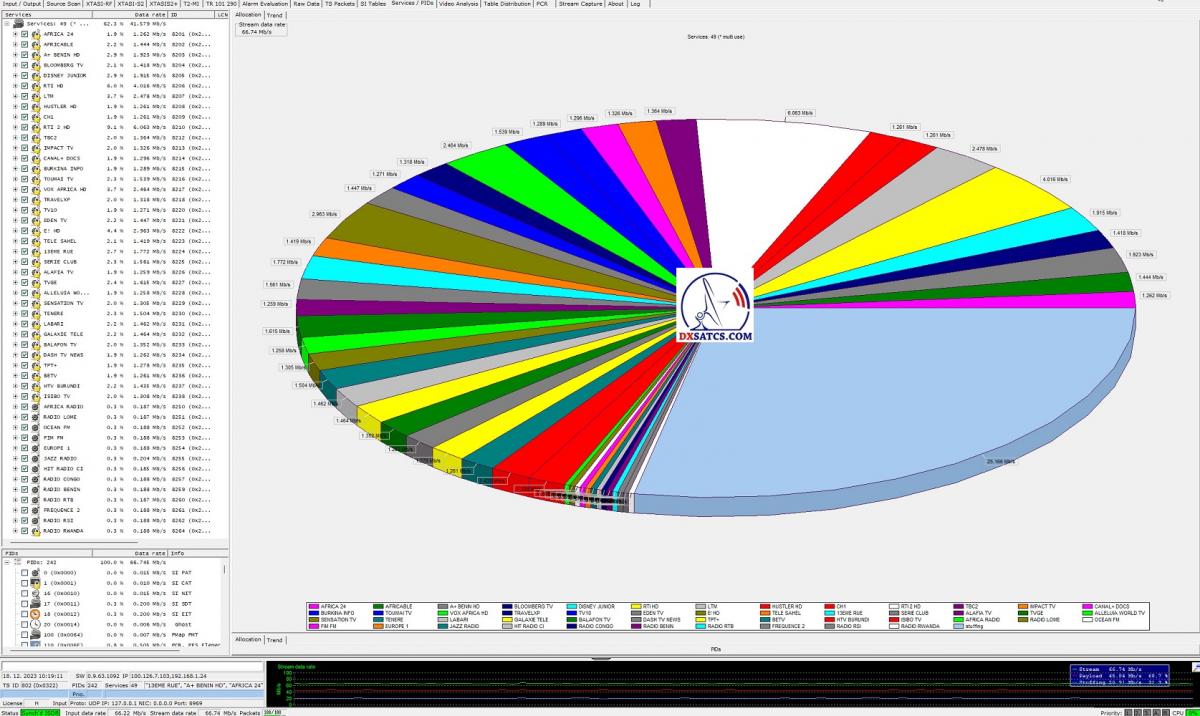Click the DISNEY JUNIOR service icon

[x=35, y=75]
